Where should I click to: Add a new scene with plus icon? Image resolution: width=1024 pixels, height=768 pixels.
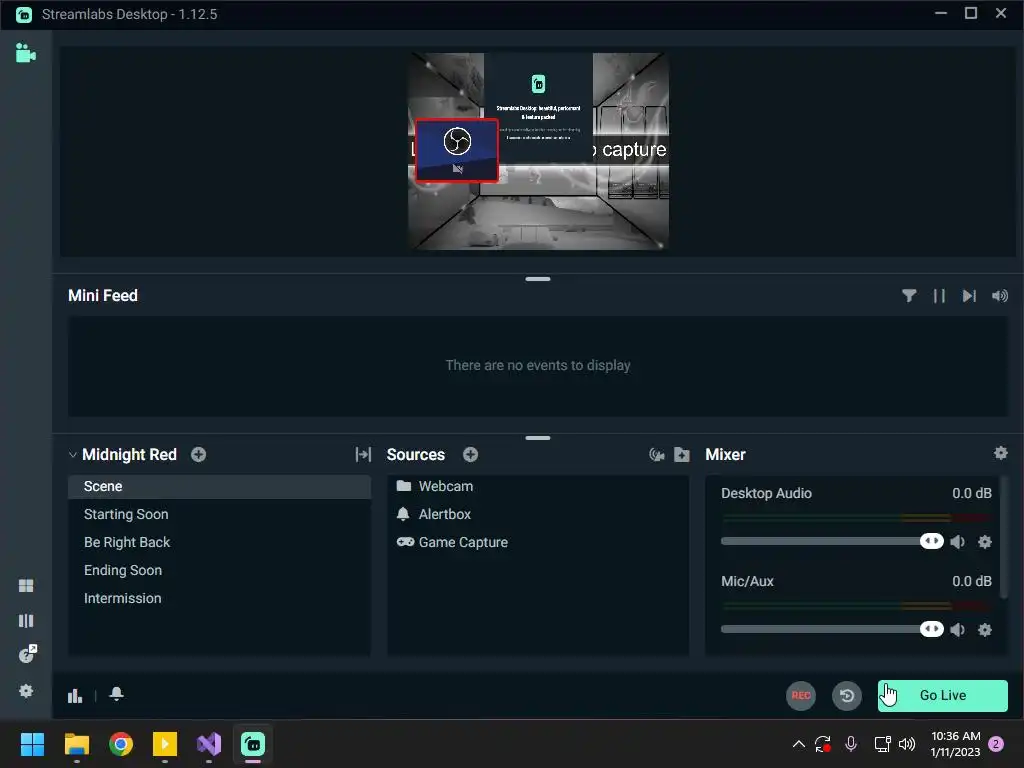(199, 455)
